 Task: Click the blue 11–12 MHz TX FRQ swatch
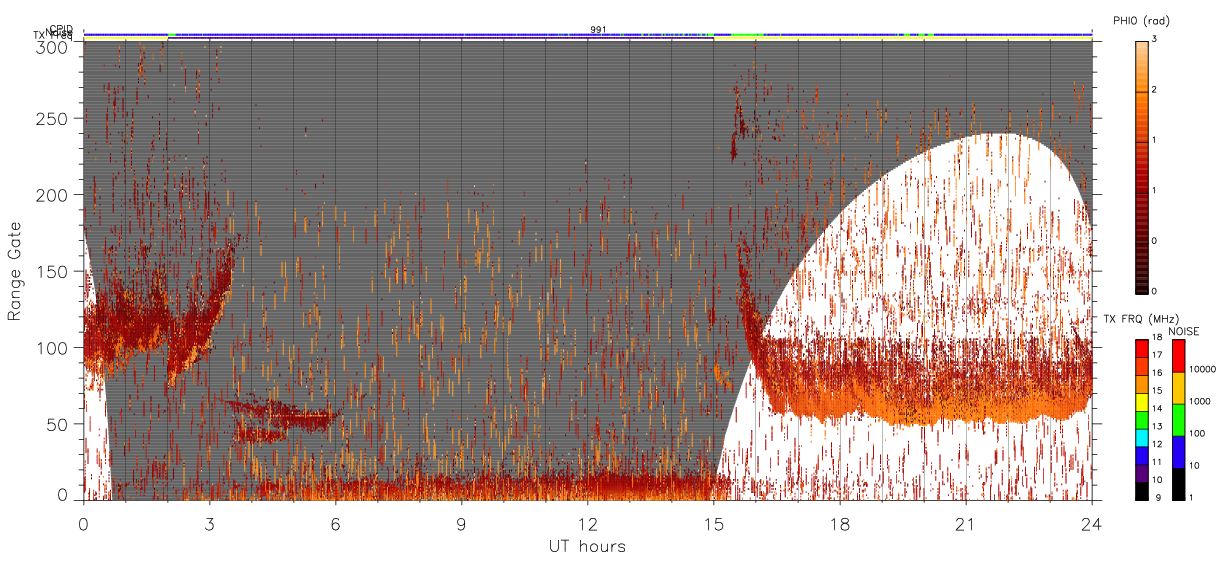[x=1141, y=456]
